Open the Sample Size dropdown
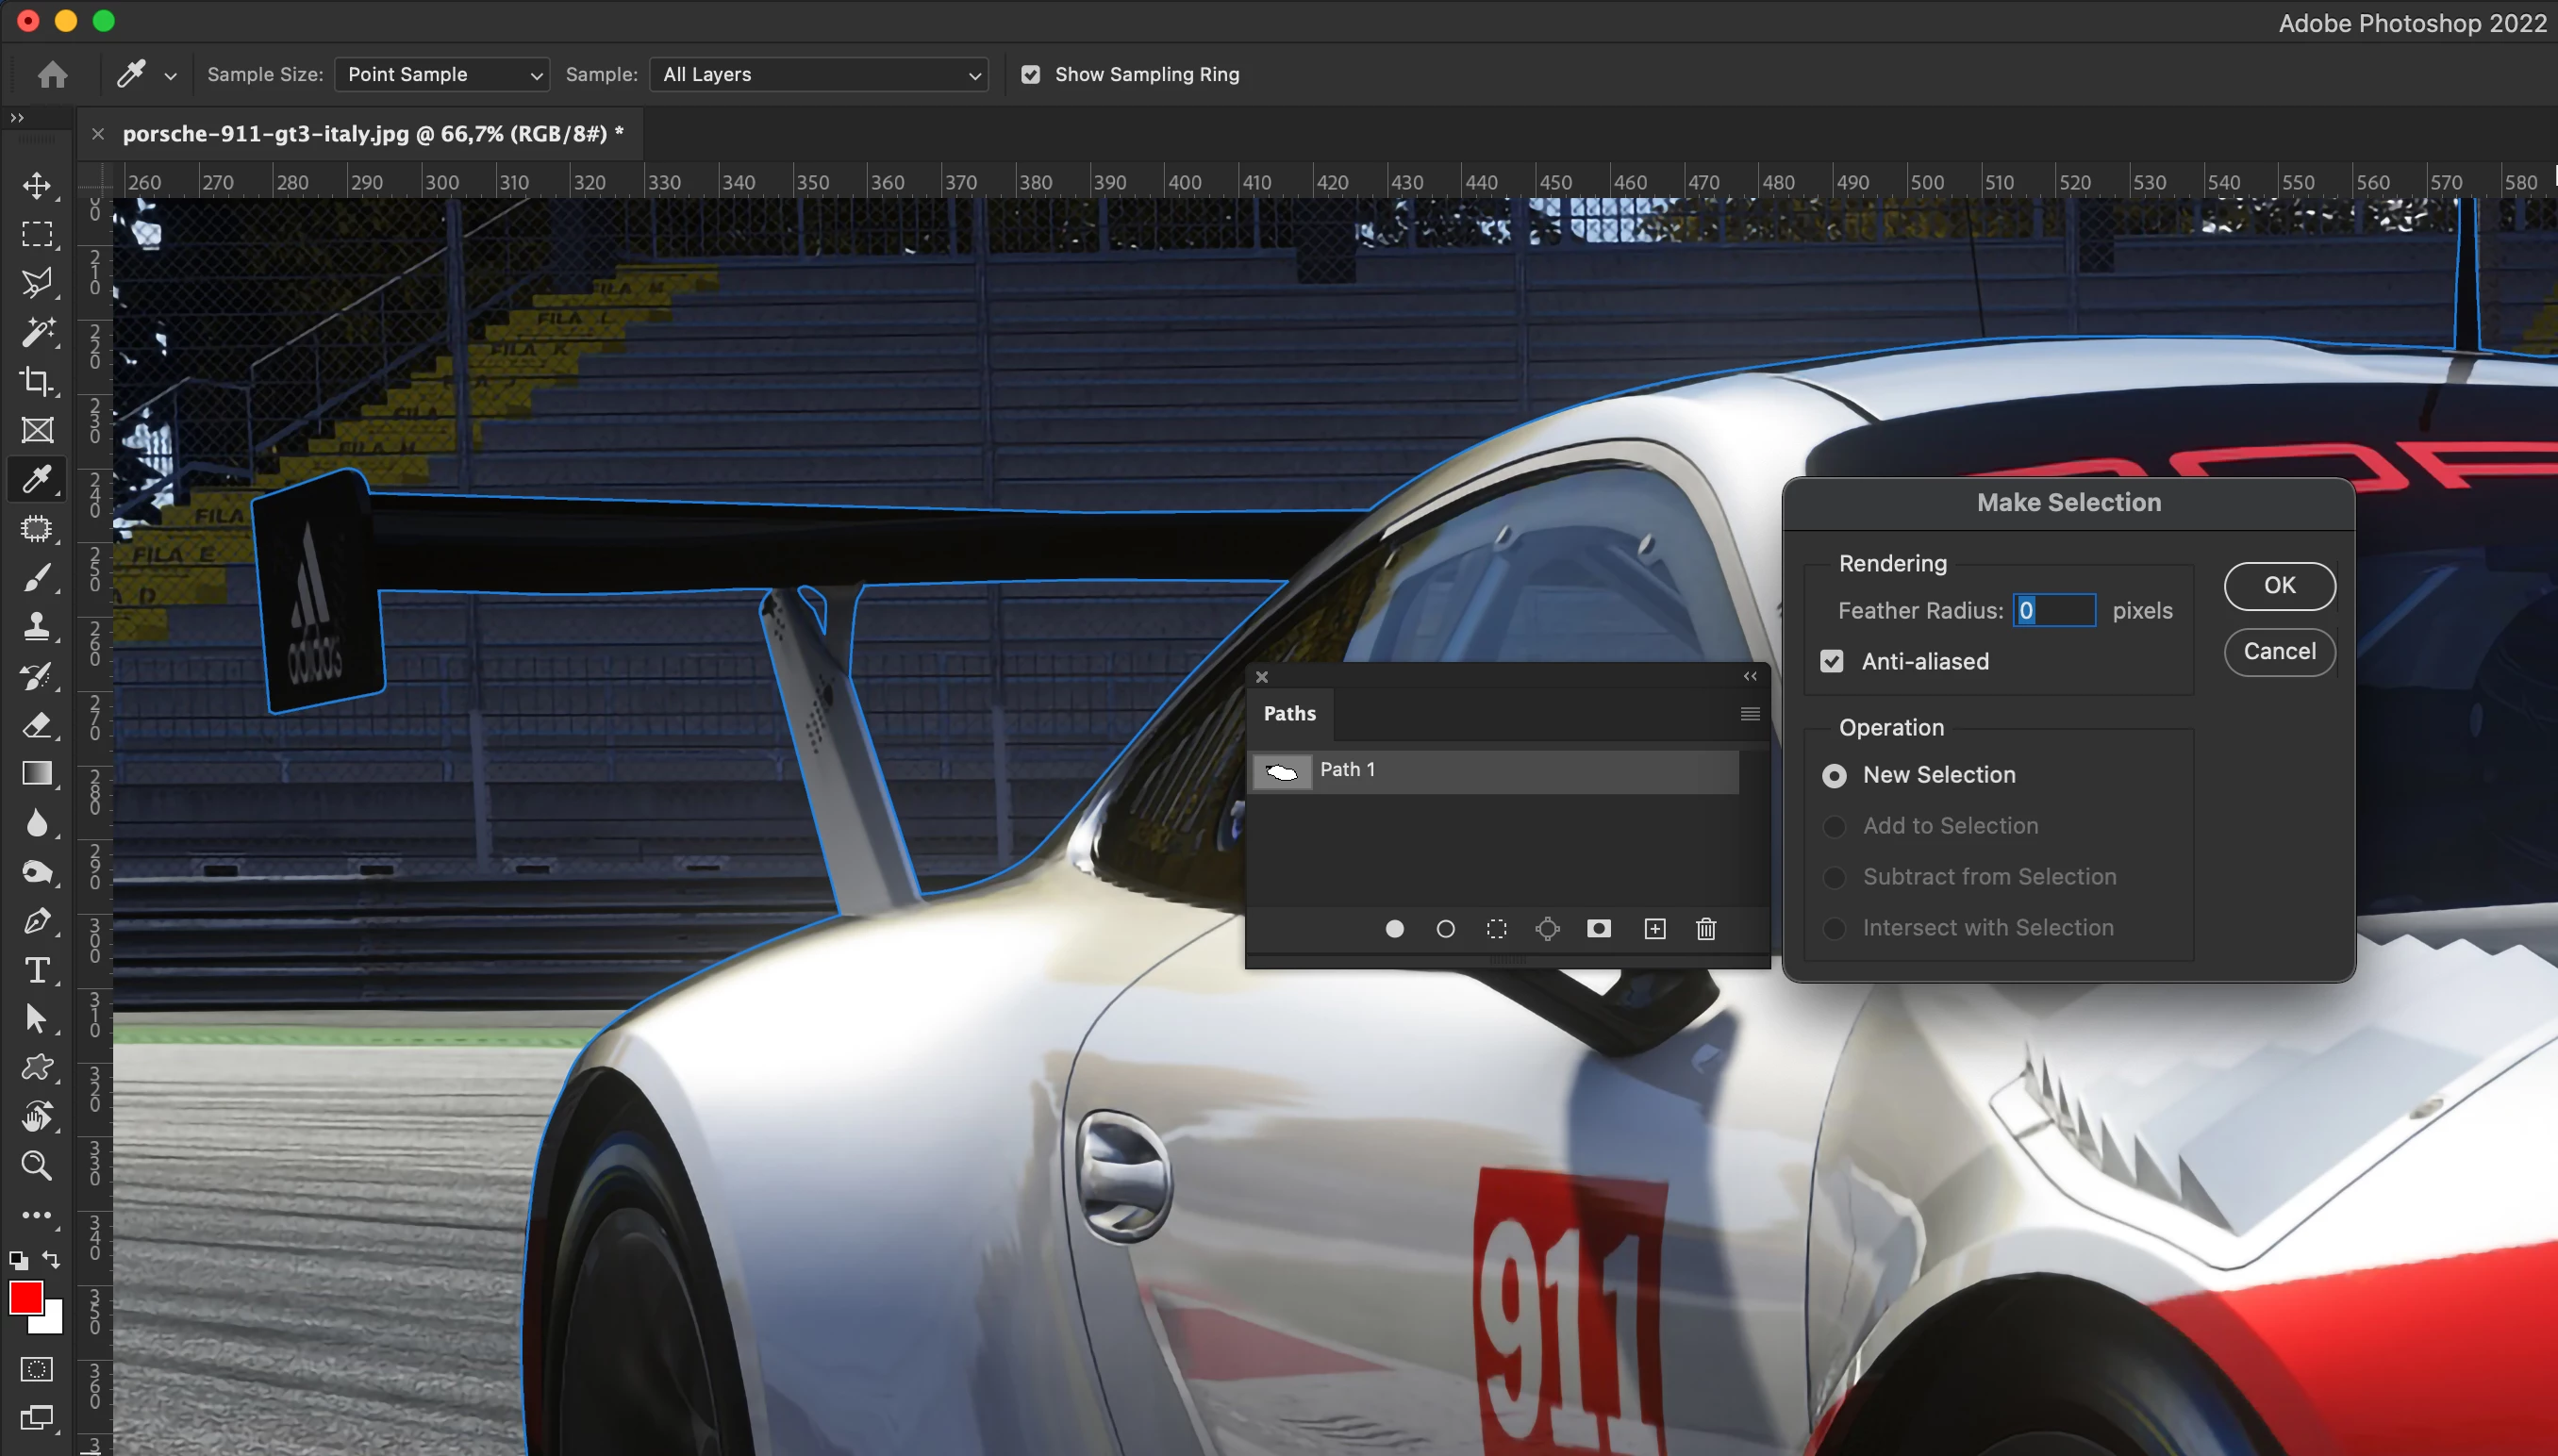 (x=441, y=75)
